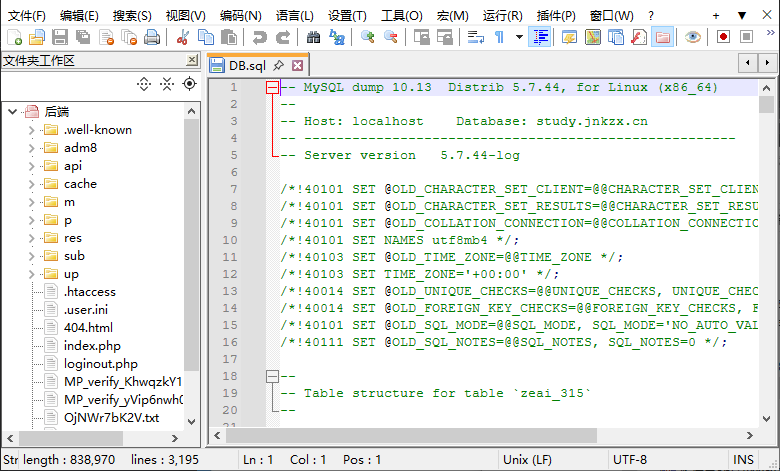Image resolution: width=780 pixels, height=471 pixels.
Task: Unfold all folders in the workspace panel
Action: (x=144, y=84)
